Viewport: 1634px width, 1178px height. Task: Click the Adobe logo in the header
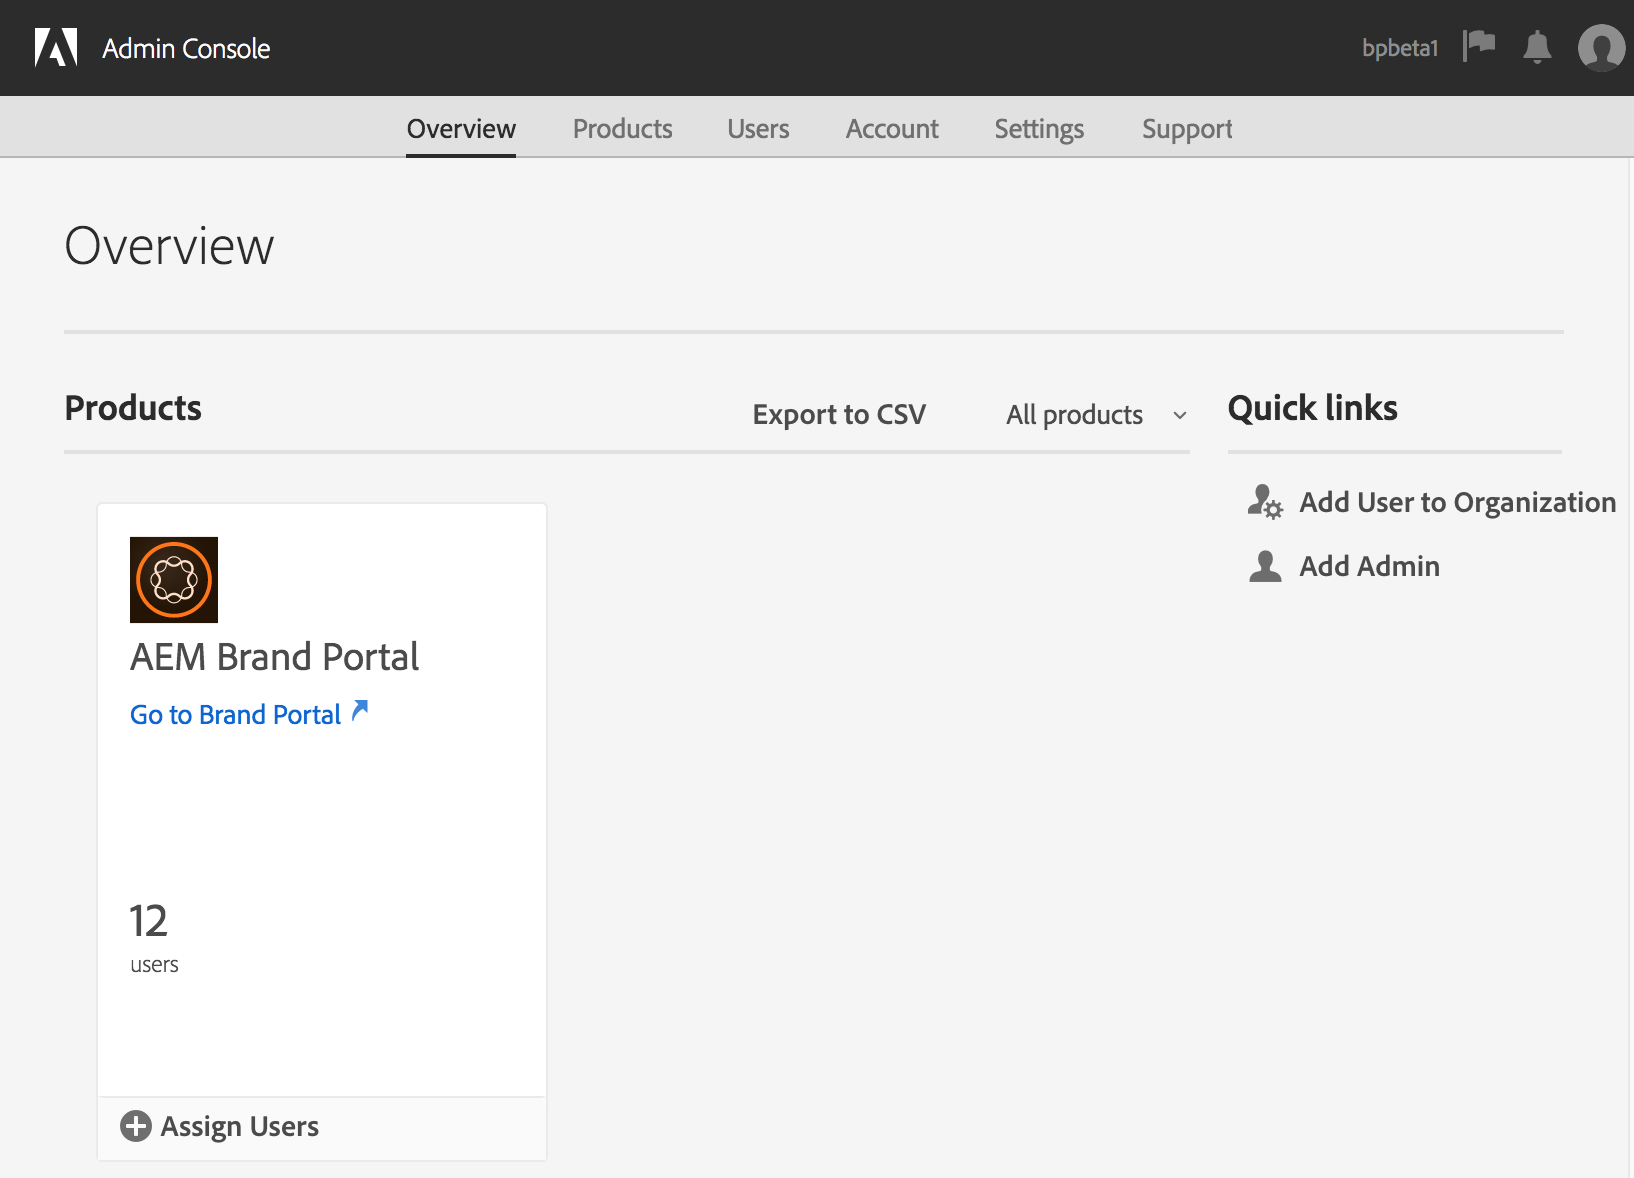coord(57,47)
